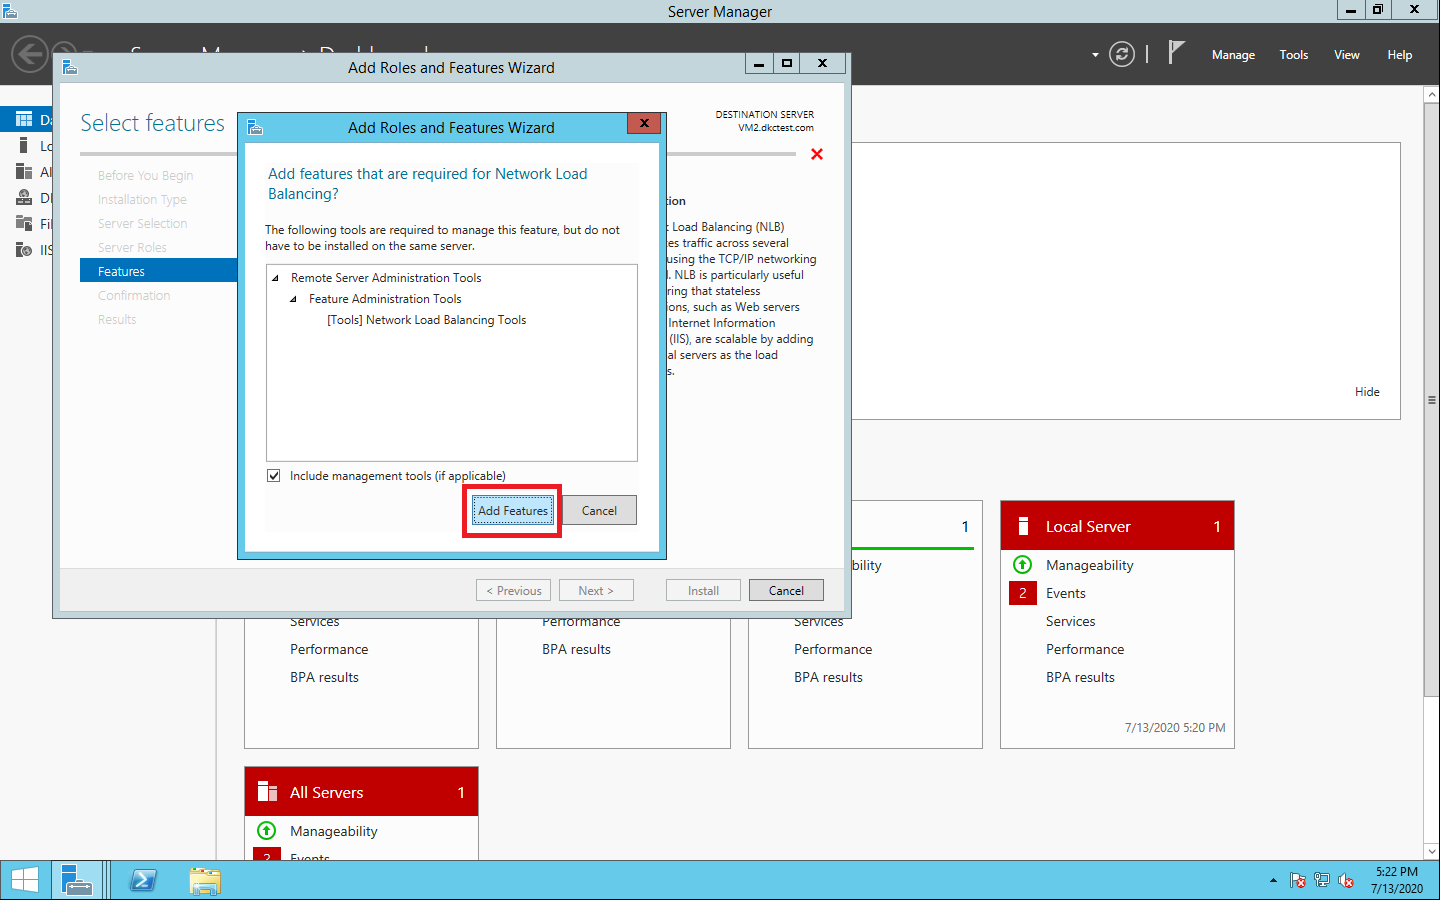The image size is (1440, 900).
Task: Open the Manage menu
Action: pos(1233,55)
